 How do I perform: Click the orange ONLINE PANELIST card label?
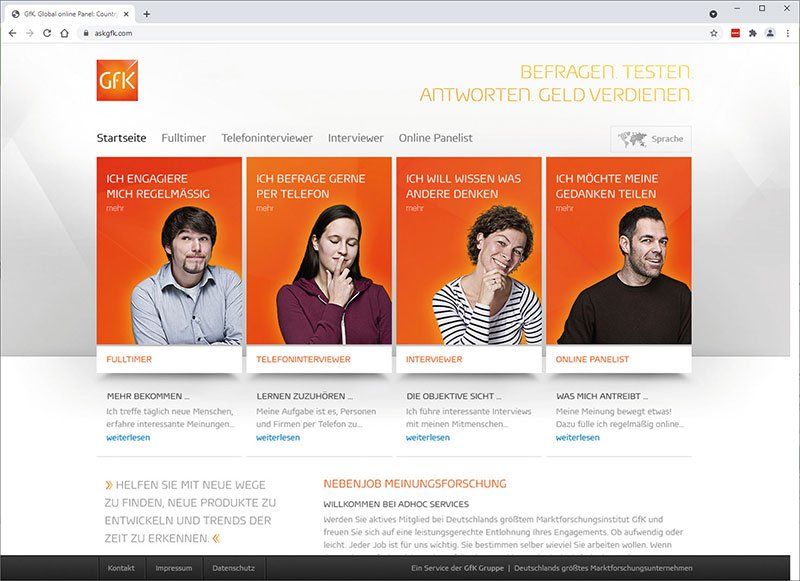pos(592,359)
